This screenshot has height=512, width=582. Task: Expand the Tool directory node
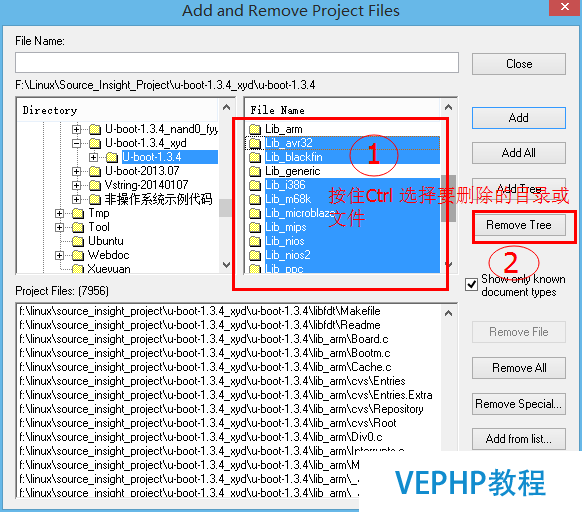pyautogui.click(x=59, y=227)
